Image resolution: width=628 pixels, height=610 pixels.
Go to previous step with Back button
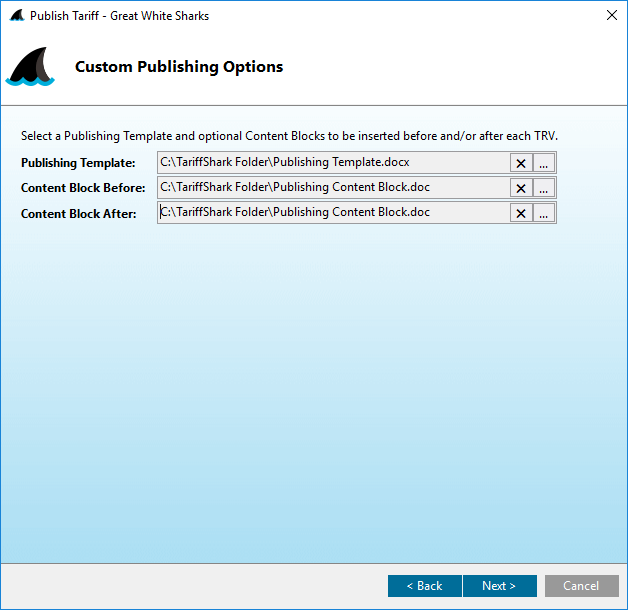424,586
